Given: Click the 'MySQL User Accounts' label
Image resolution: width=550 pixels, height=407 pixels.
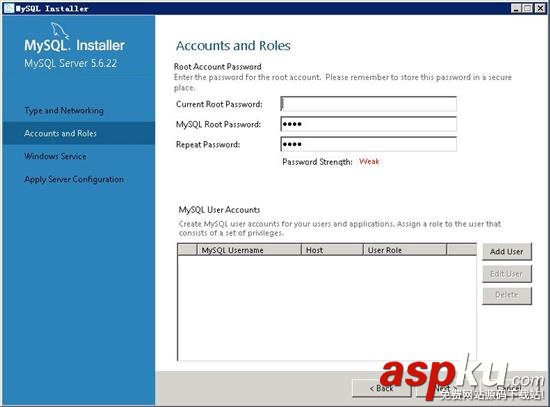Looking at the screenshot, I should pos(219,210).
